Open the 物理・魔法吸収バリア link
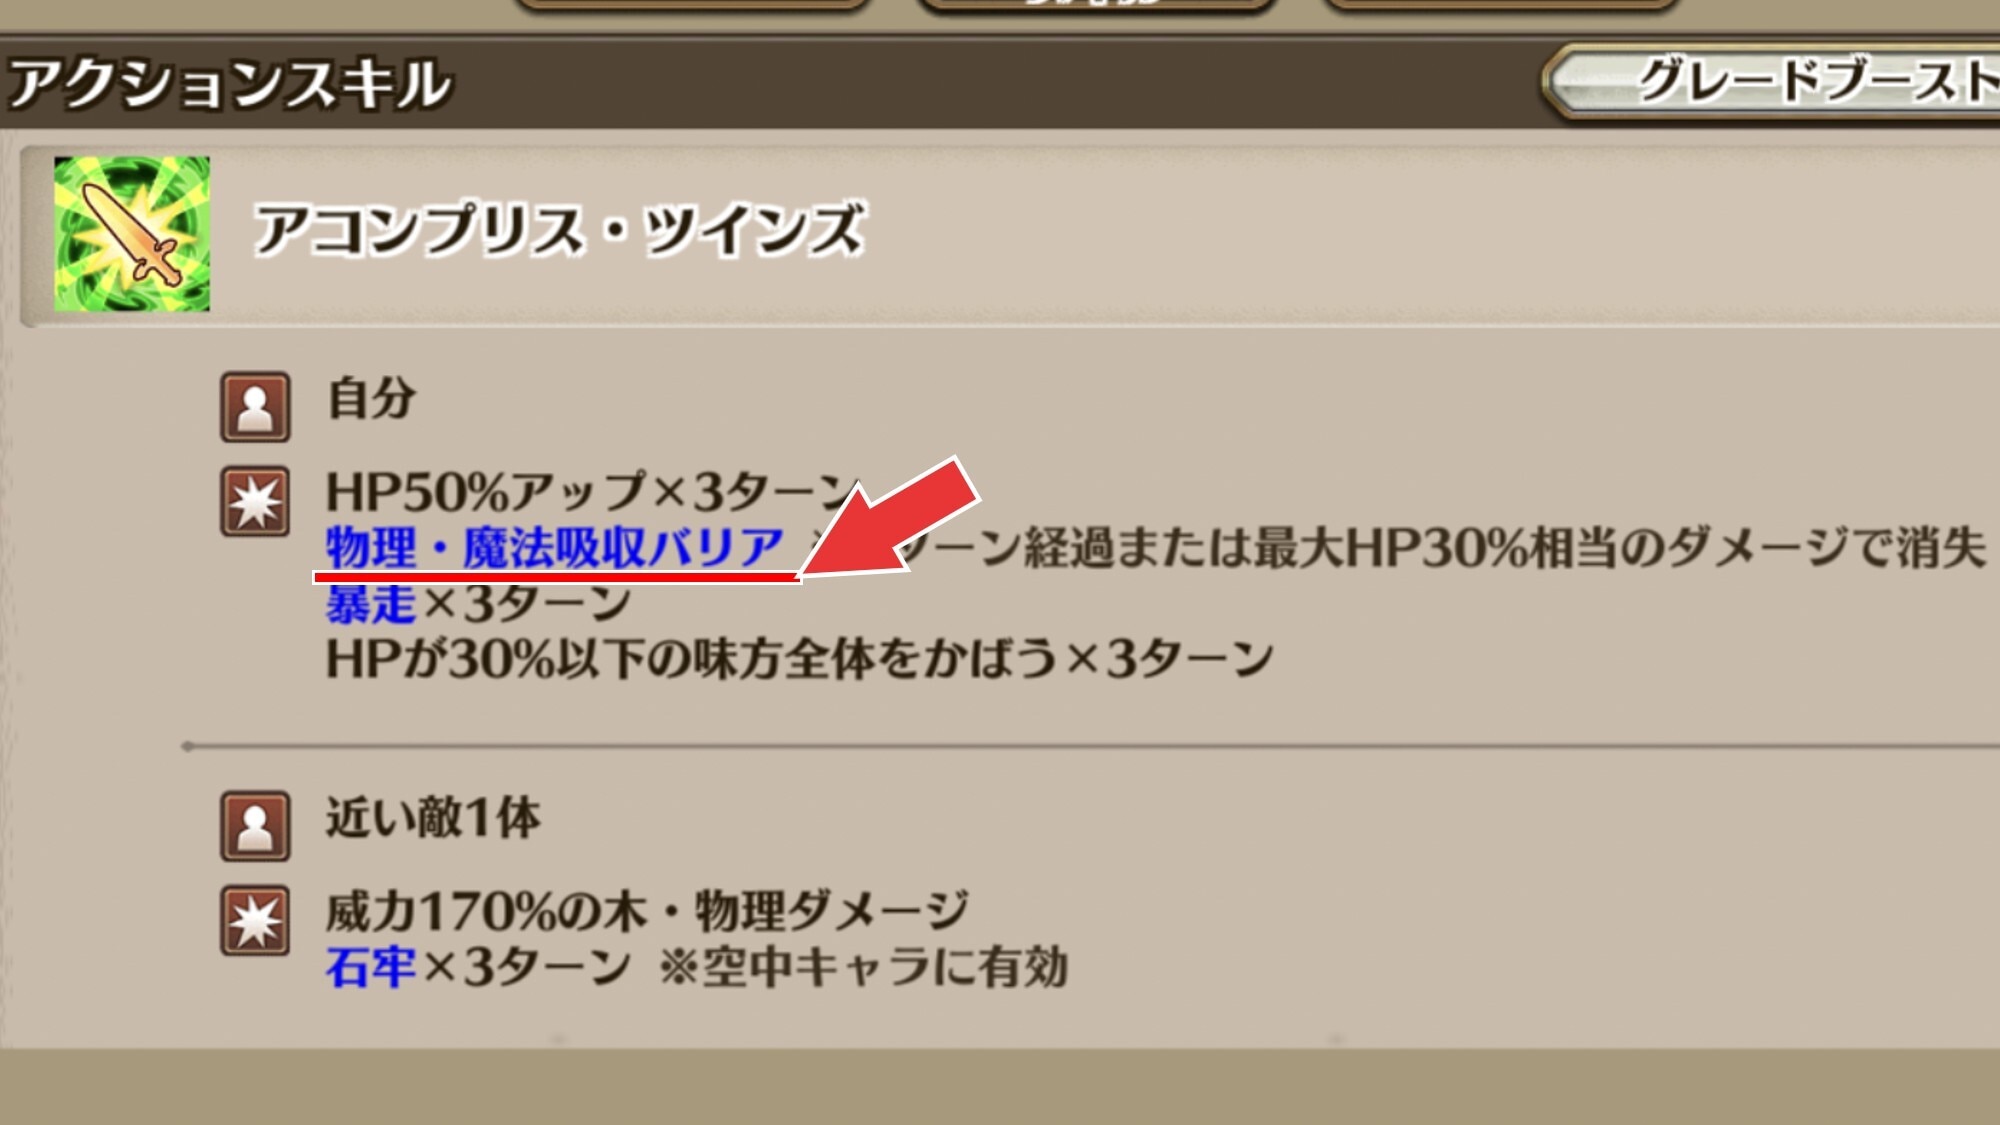Image resolution: width=2000 pixels, height=1125 pixels. [555, 547]
